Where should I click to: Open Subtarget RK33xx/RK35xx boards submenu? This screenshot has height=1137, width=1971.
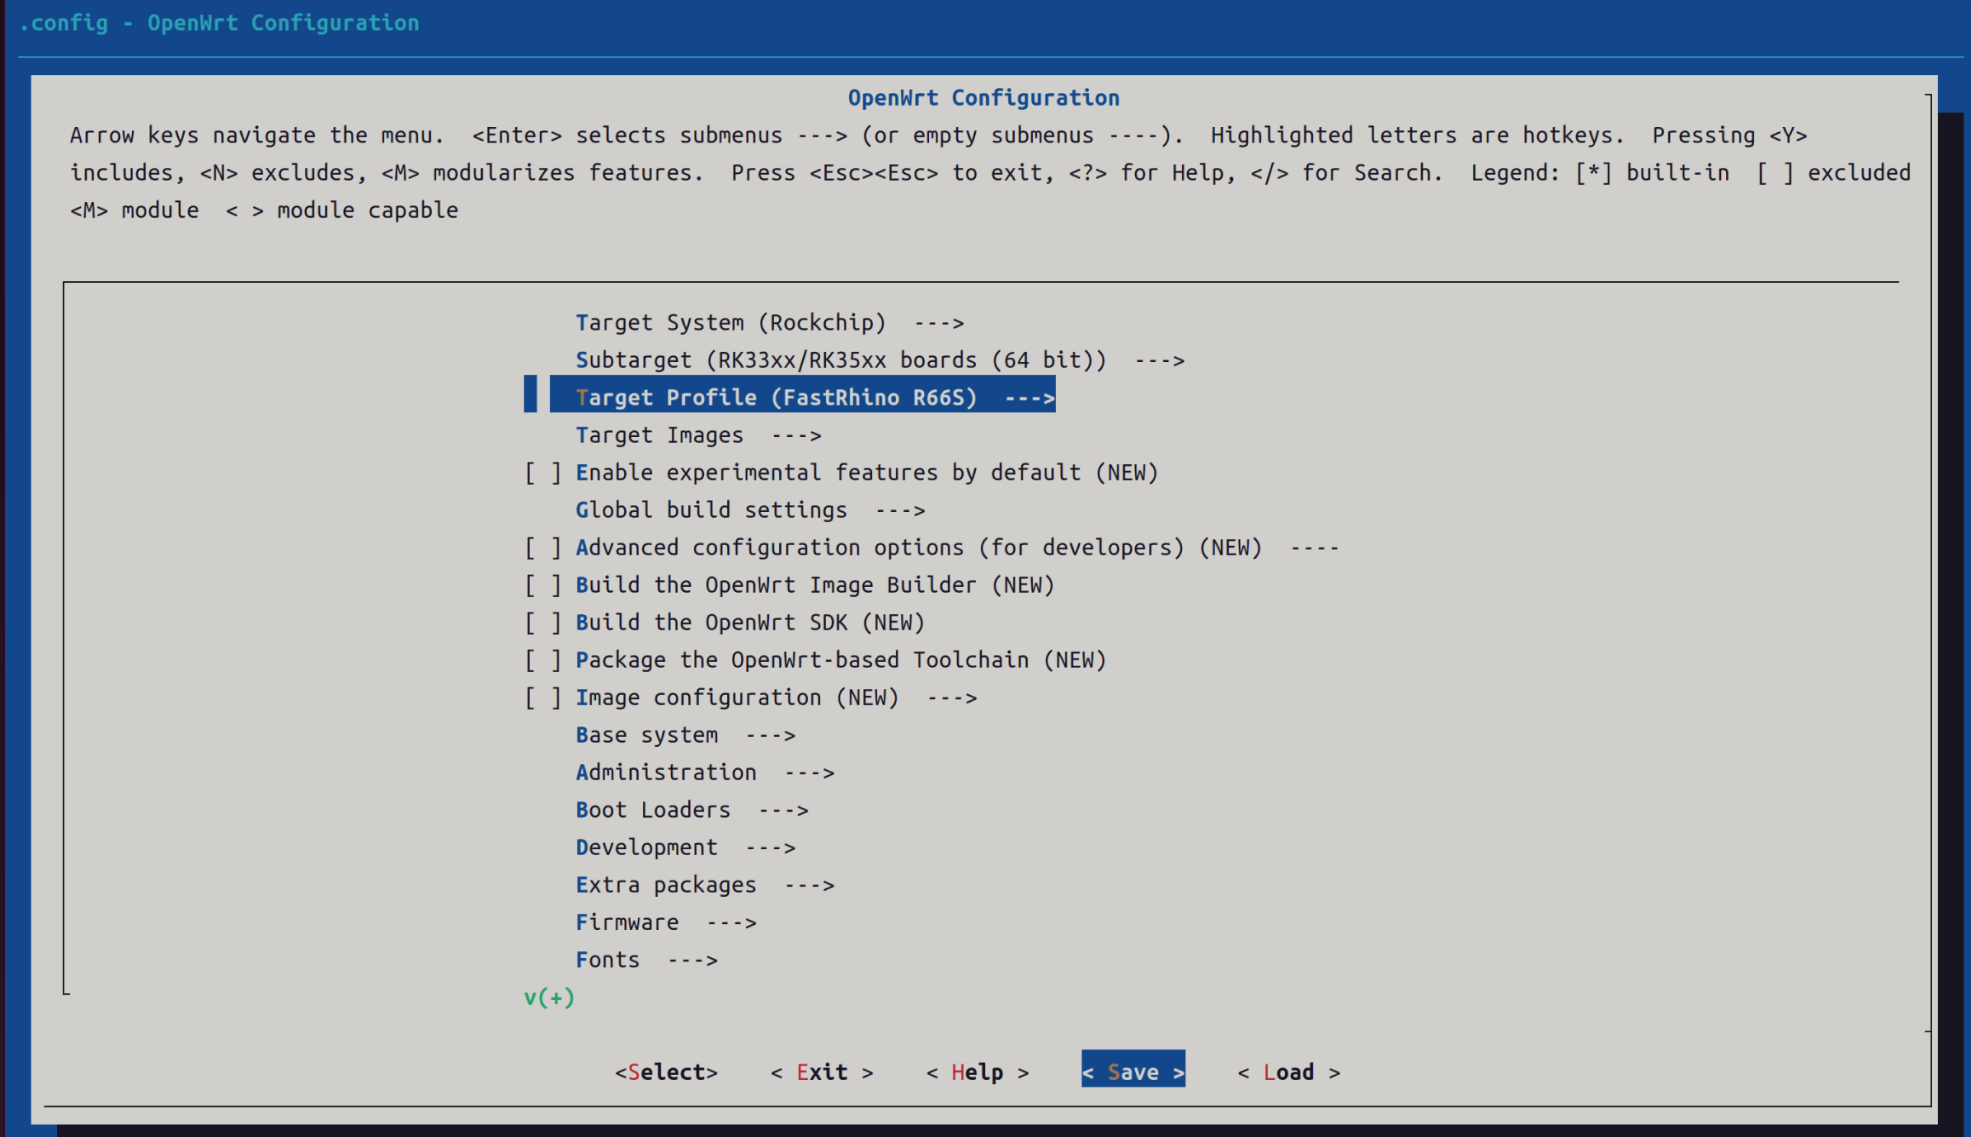(879, 360)
